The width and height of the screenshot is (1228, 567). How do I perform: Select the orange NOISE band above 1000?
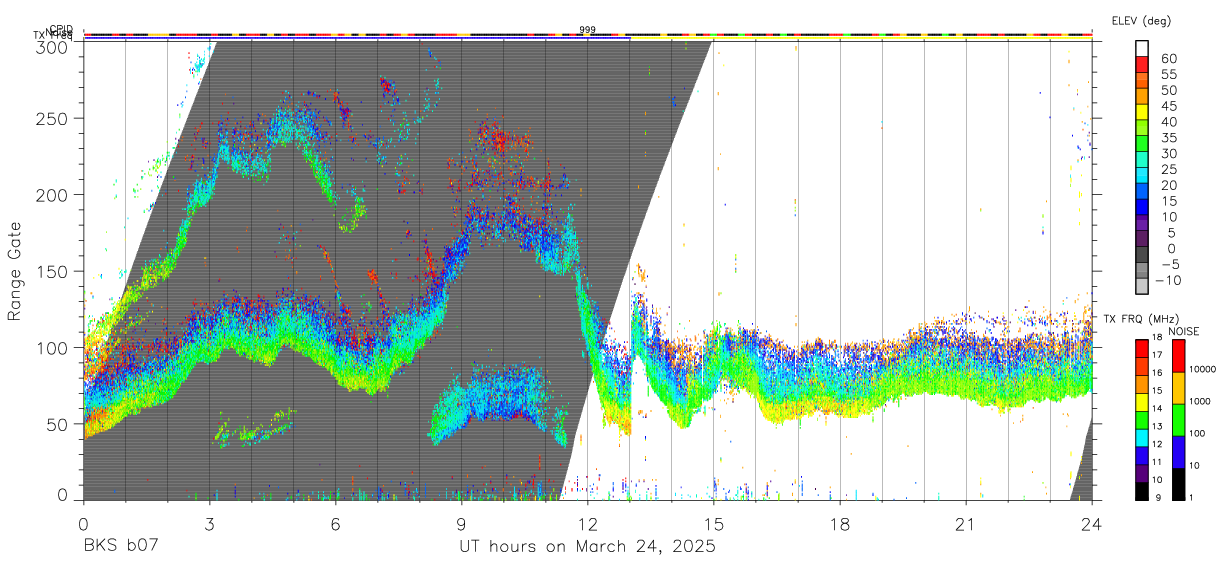pos(1178,388)
